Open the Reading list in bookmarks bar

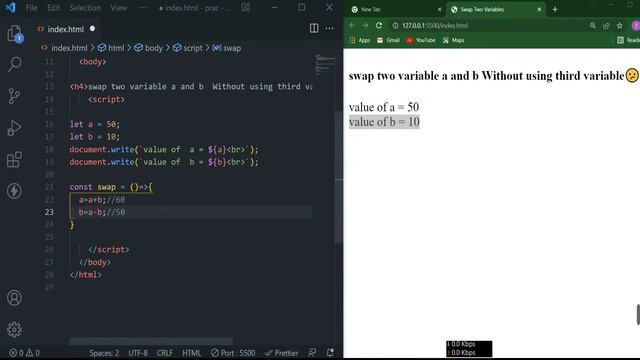(x=628, y=40)
